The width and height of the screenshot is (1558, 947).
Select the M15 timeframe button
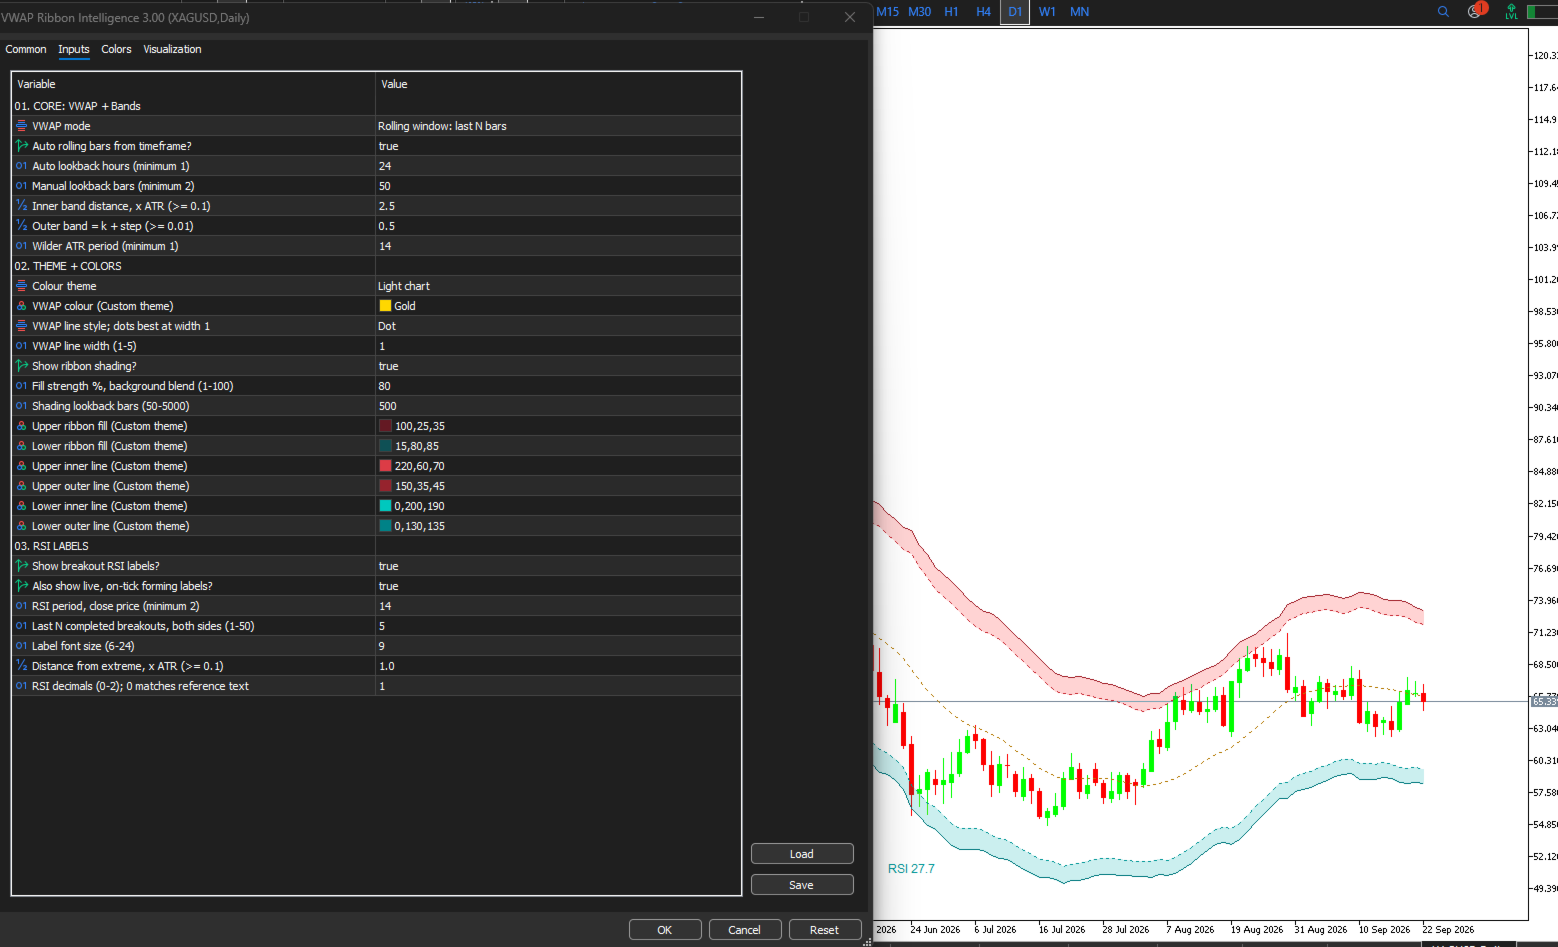tap(888, 12)
